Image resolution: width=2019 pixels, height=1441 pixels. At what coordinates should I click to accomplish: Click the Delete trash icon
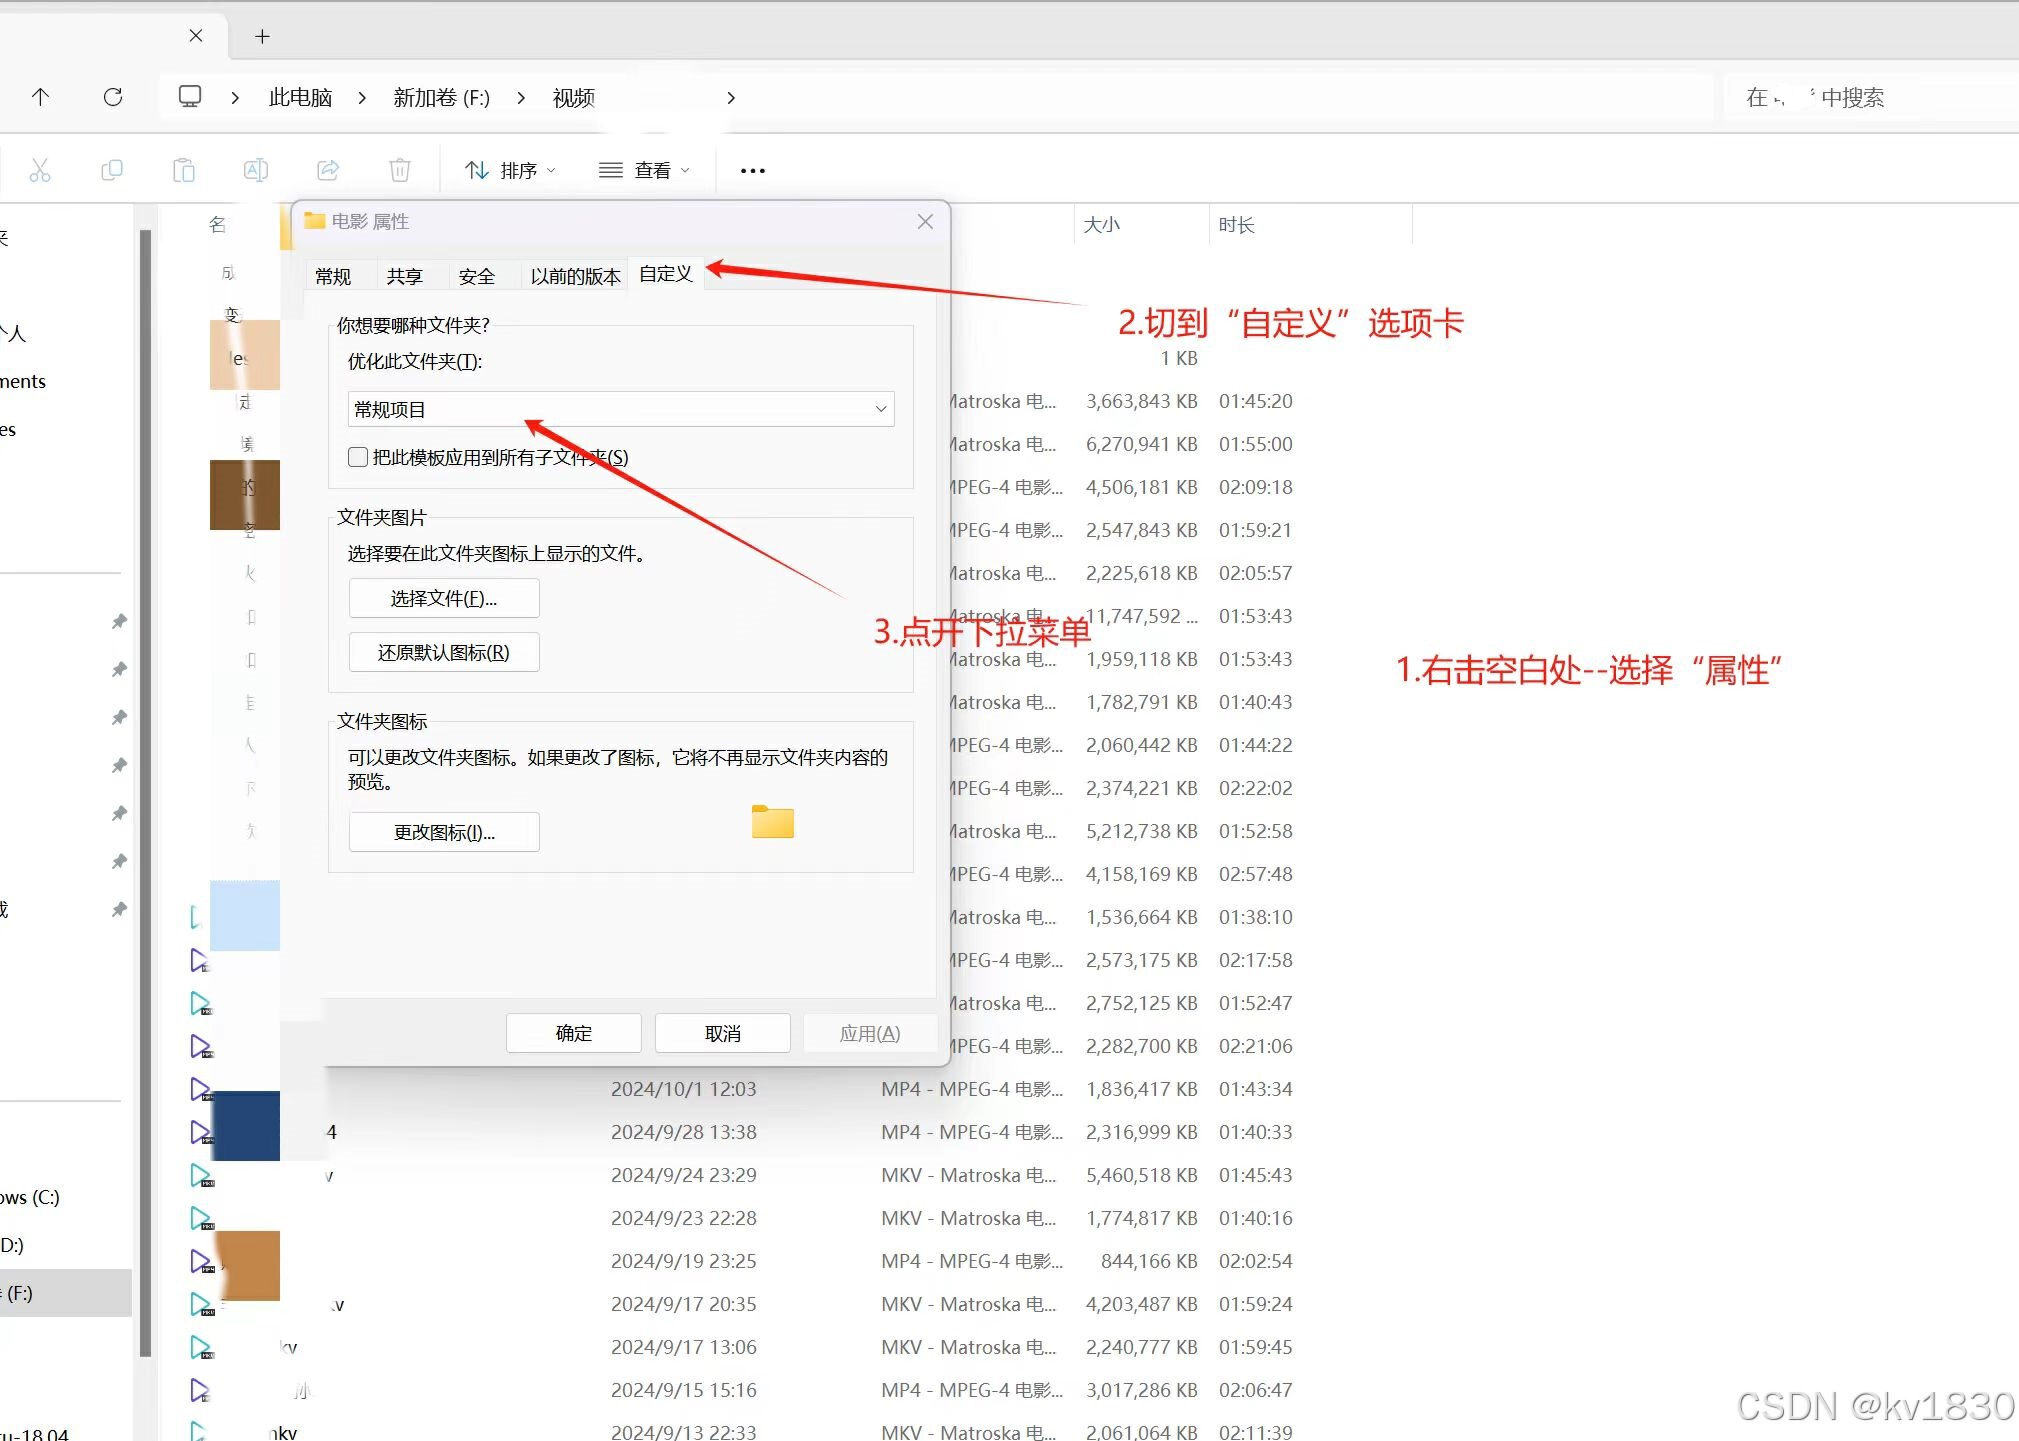tap(400, 170)
